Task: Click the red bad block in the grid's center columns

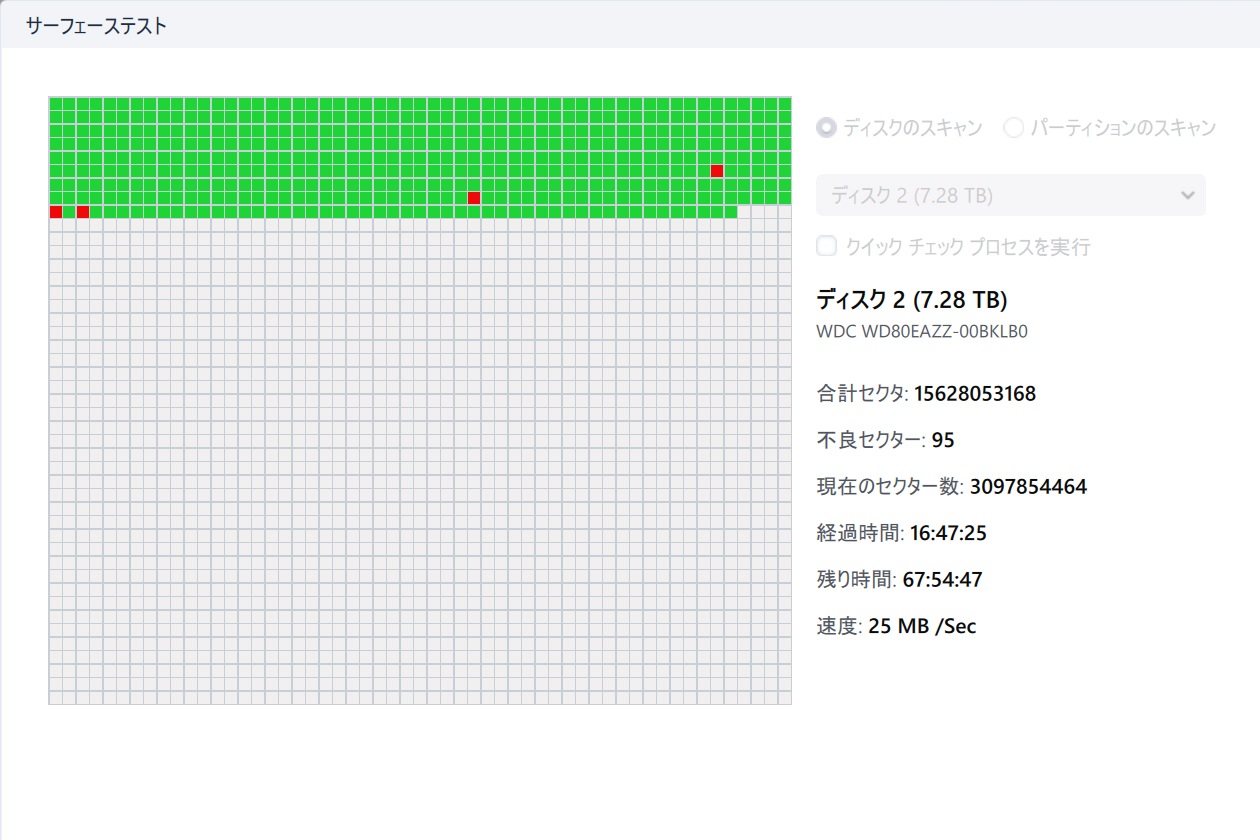Action: (x=474, y=198)
